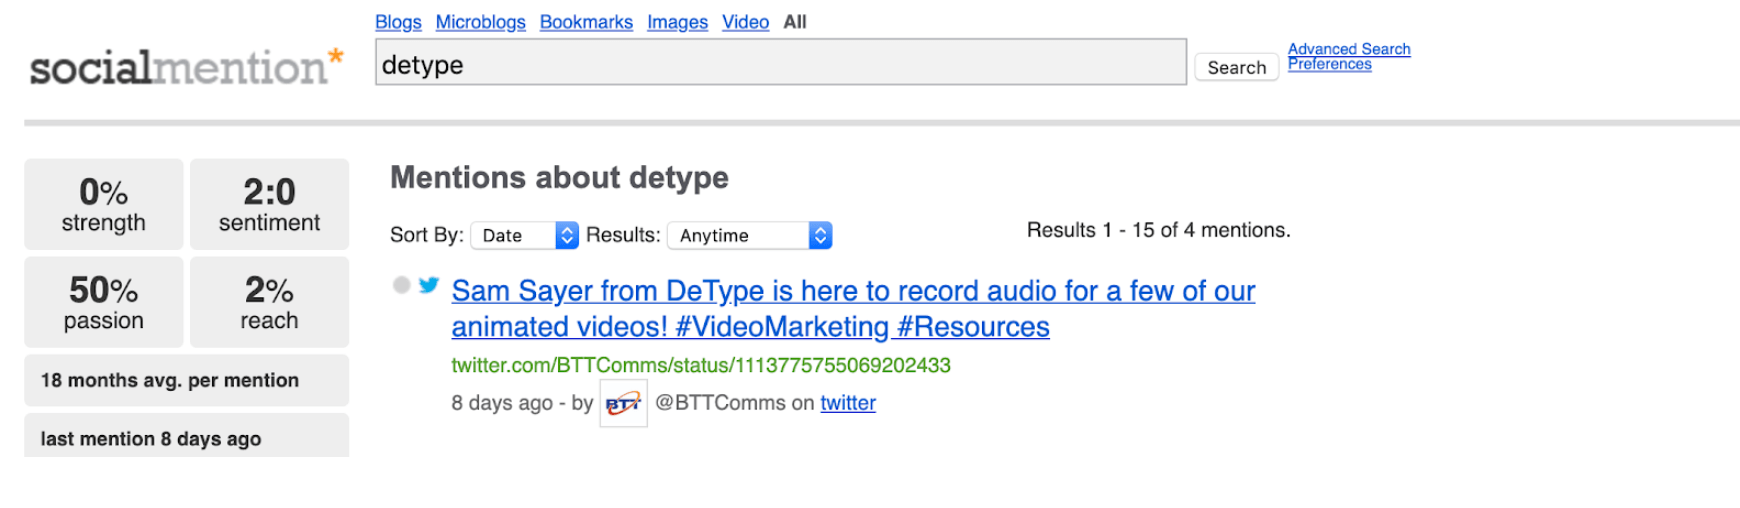Click the 0% strength stat box
Viewport: 1740px width, 508px height.
click(x=104, y=204)
